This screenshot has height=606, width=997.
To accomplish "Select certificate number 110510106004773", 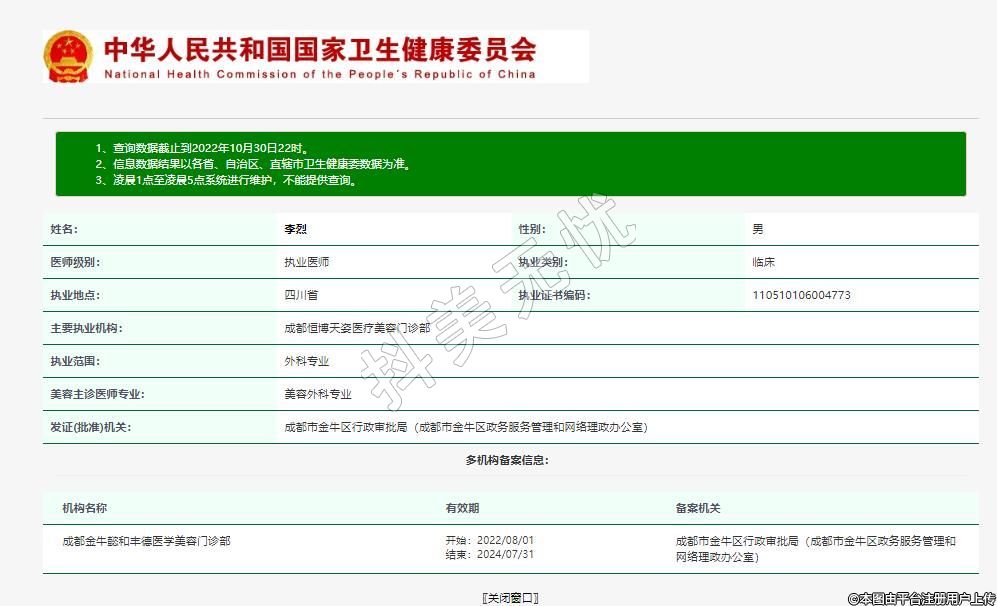I will pos(801,295).
